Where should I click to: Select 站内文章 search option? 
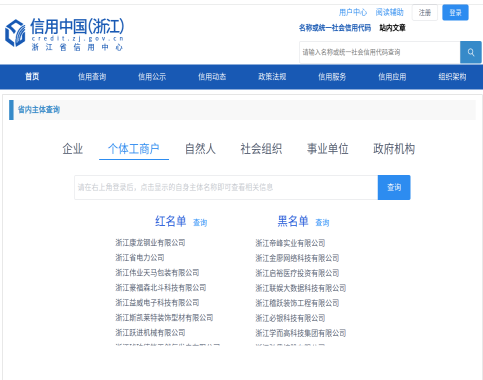tap(392, 28)
